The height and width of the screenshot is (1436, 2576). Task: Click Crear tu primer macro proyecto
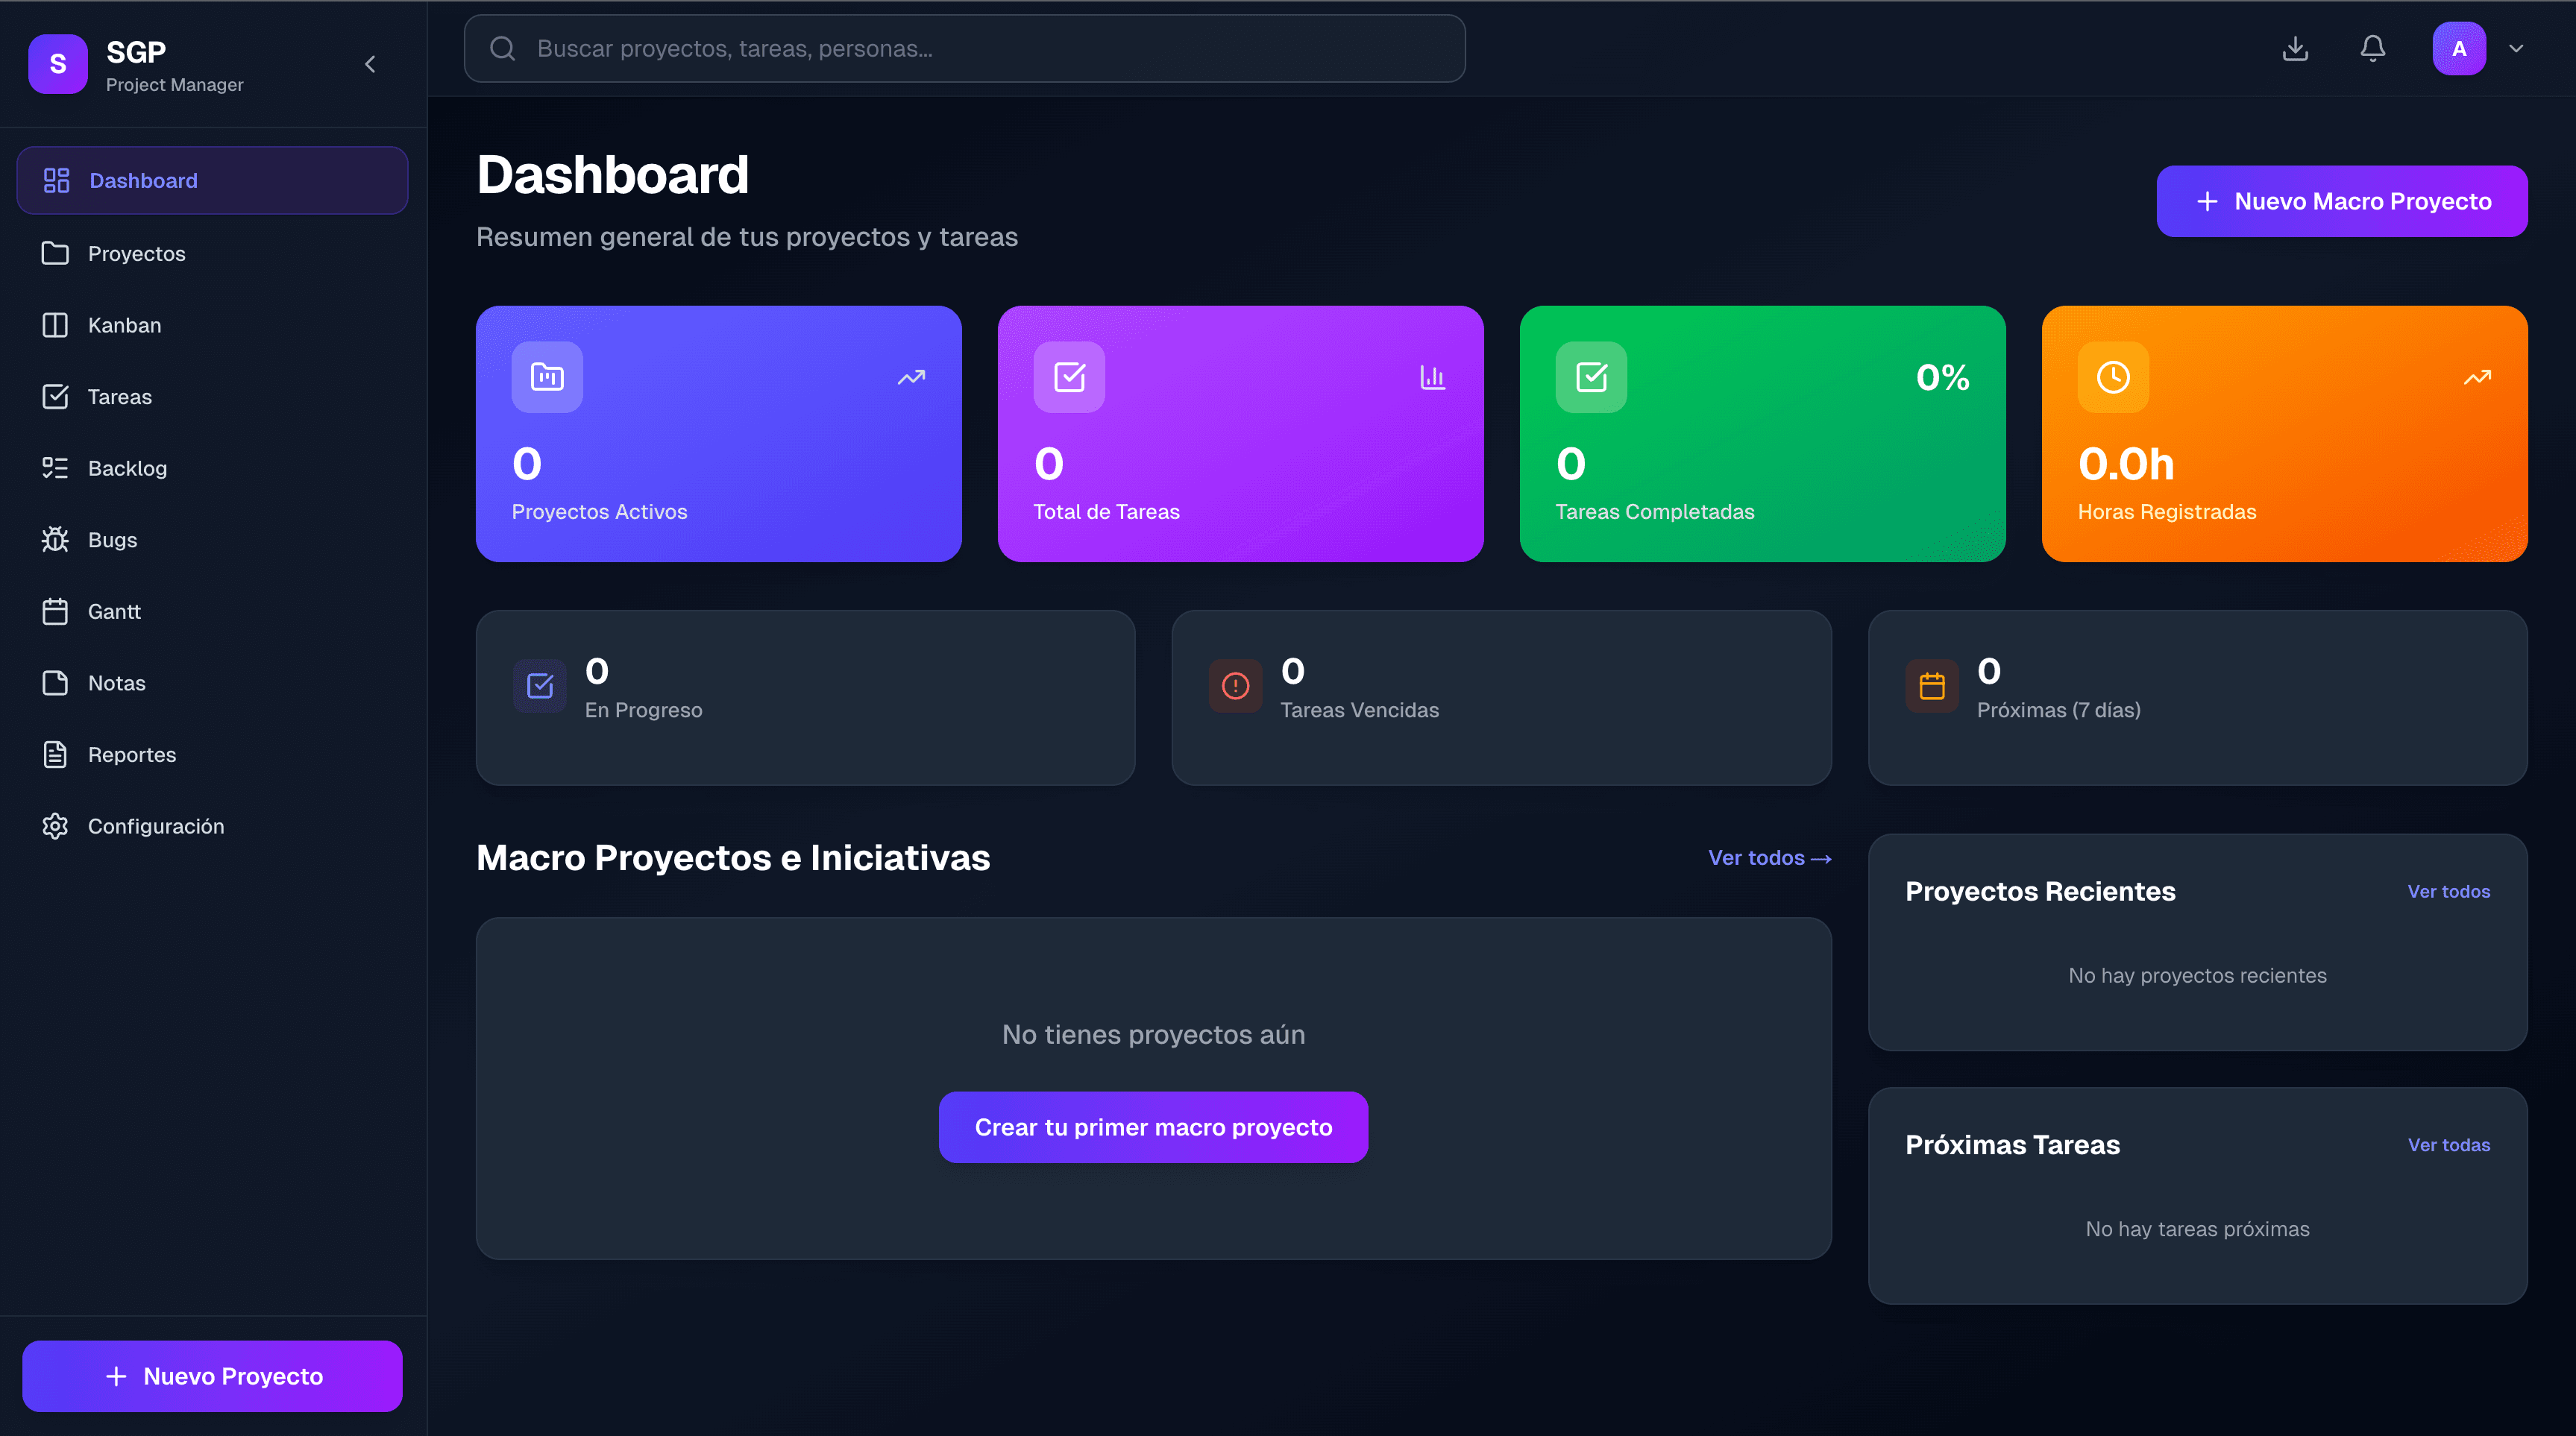tap(1153, 1127)
